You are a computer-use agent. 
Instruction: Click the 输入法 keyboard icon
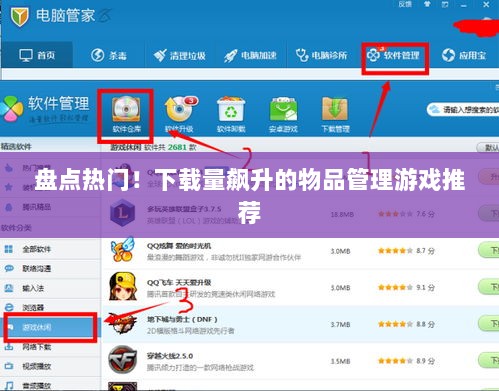pos(9,288)
